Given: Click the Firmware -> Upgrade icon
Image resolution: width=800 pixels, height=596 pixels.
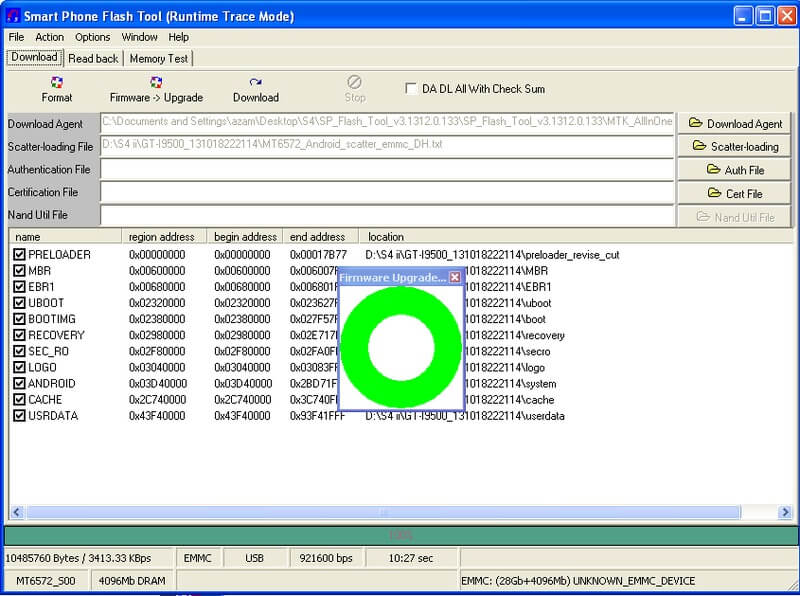Looking at the screenshot, I should tap(156, 82).
